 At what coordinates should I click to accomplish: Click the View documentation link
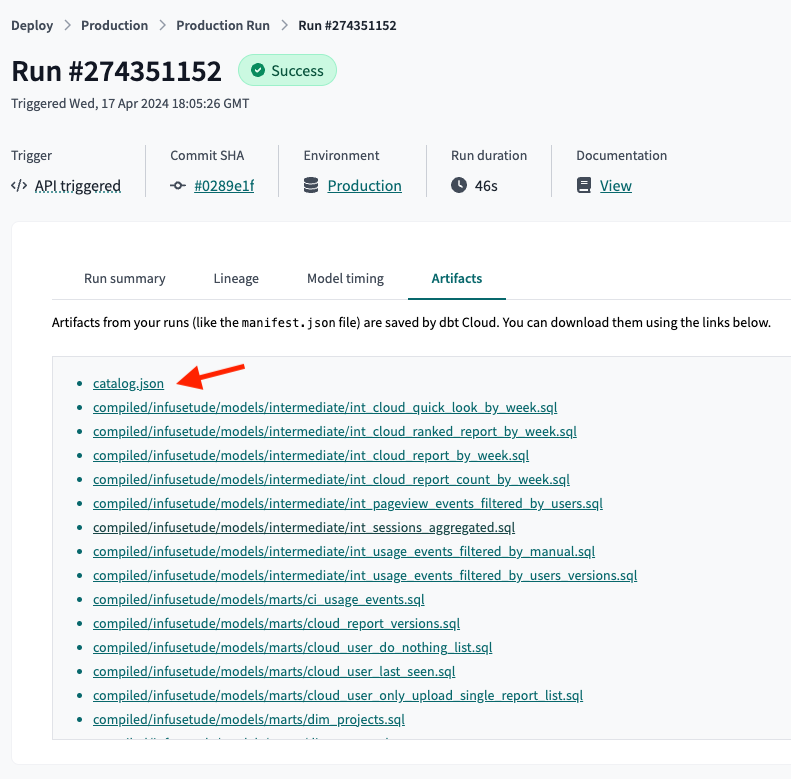coord(615,186)
